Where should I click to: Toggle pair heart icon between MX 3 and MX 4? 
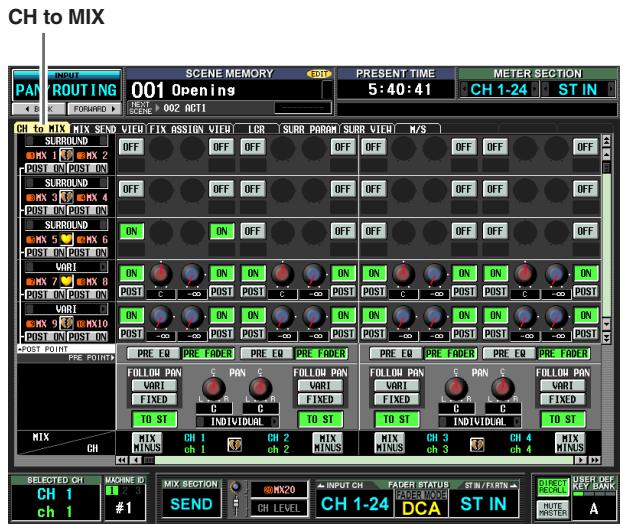pos(66,197)
